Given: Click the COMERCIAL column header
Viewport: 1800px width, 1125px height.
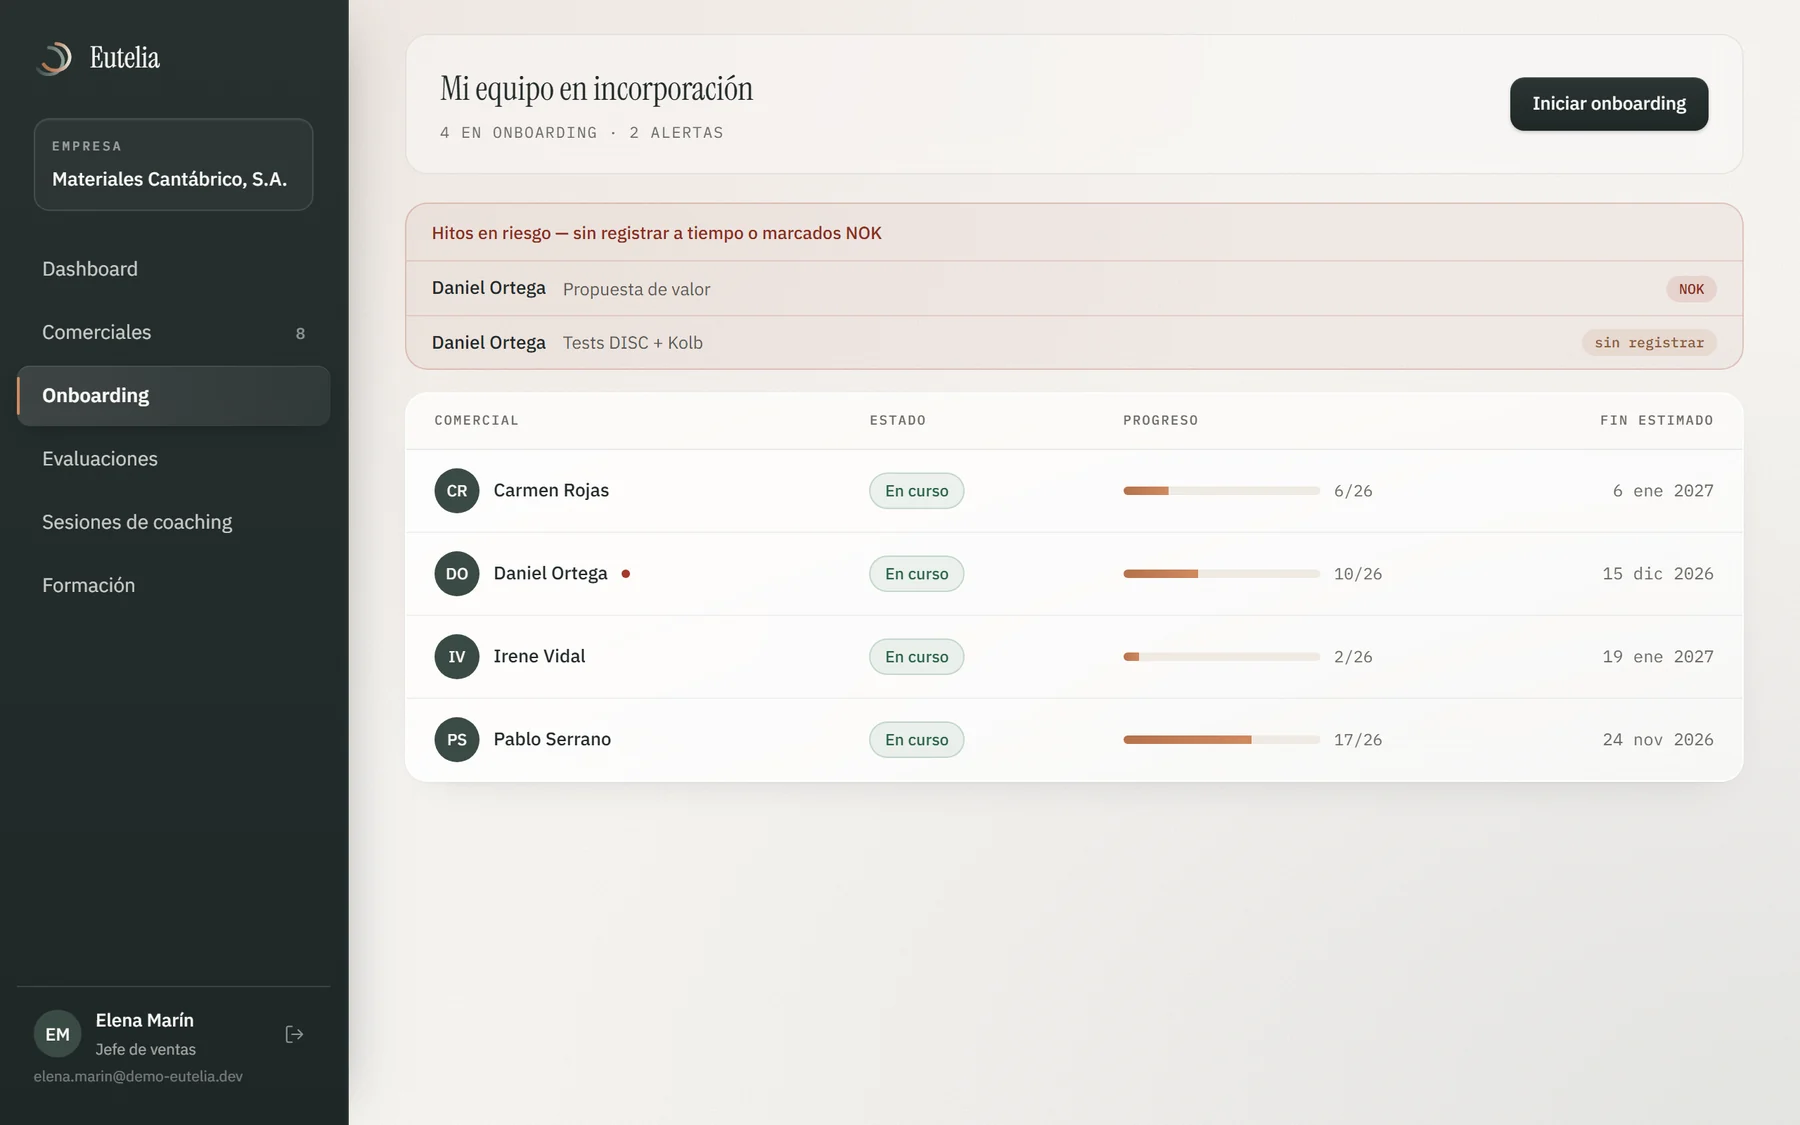Looking at the screenshot, I should (476, 420).
